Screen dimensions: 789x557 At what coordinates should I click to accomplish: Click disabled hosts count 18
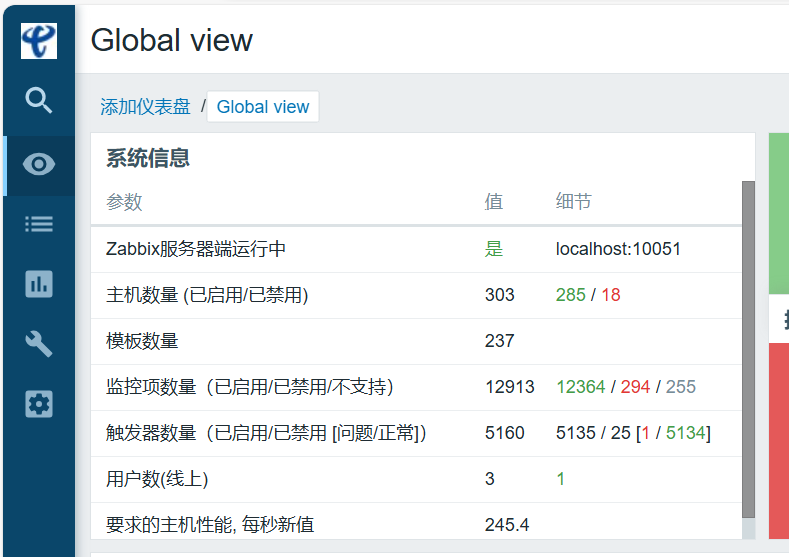click(610, 295)
